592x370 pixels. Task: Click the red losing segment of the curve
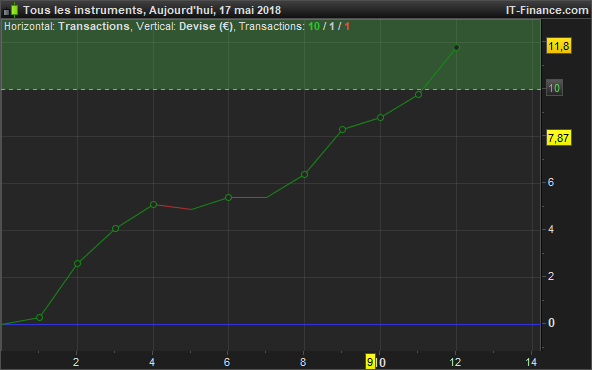click(174, 207)
